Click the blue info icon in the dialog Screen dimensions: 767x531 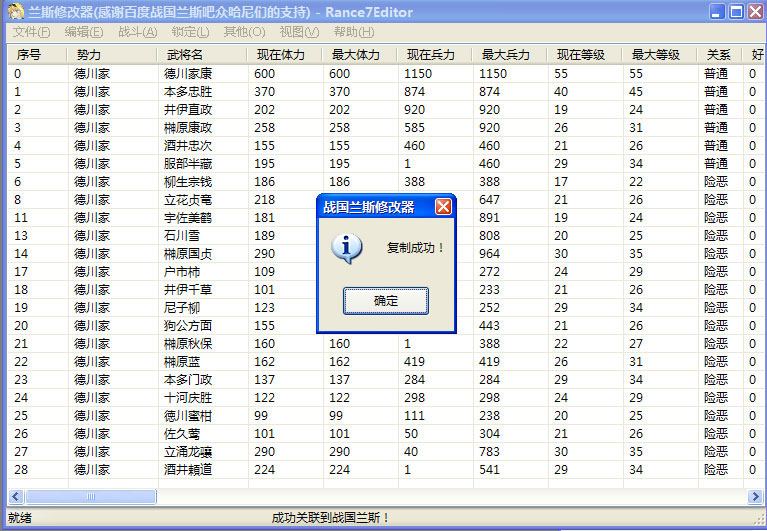pos(345,247)
